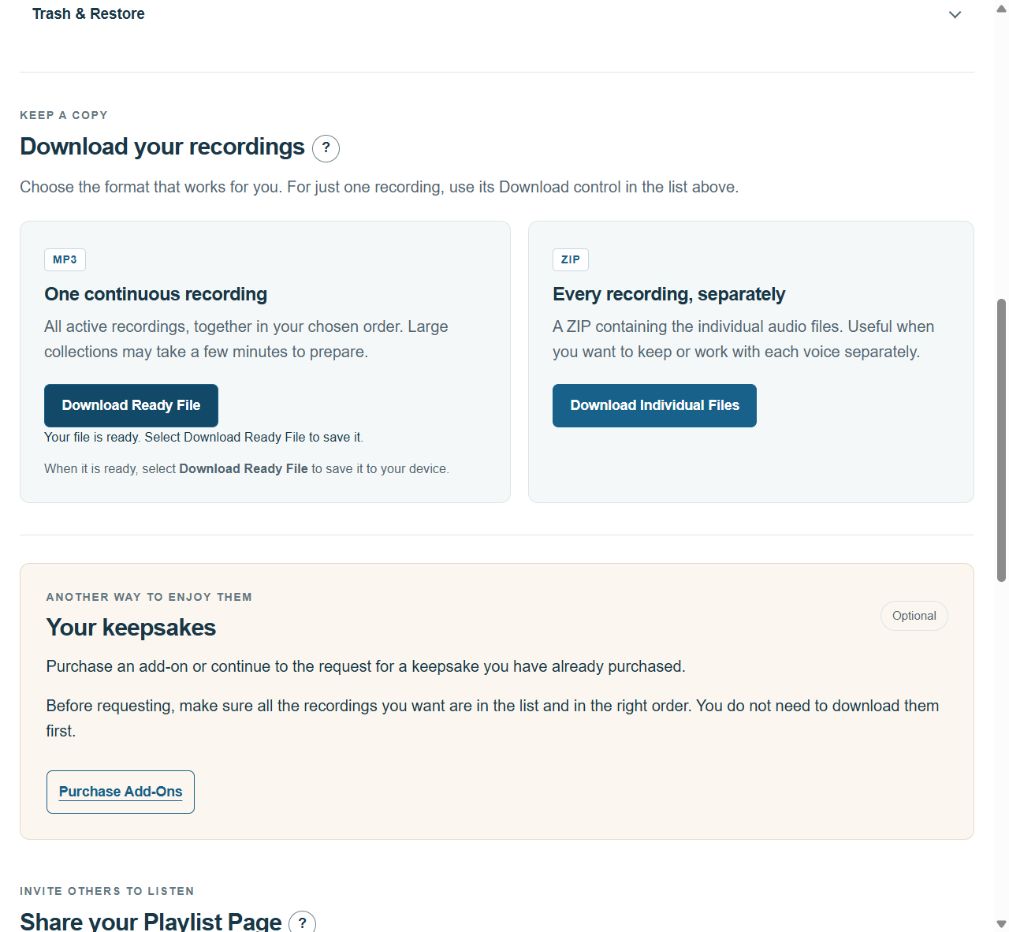Click the INVITE OTHERS TO LISTEN label
1009x932 pixels.
(107, 891)
